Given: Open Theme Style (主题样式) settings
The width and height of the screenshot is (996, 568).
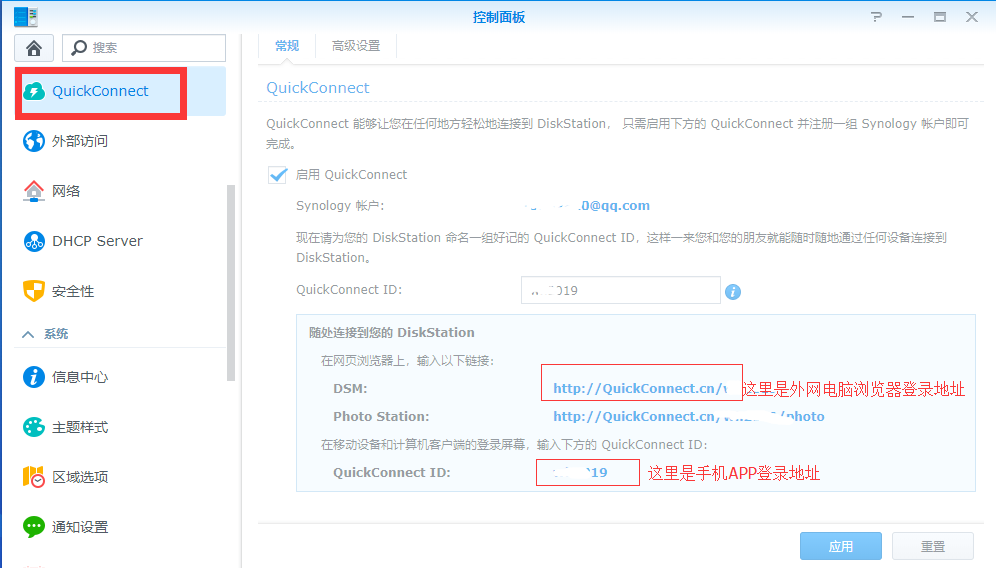Looking at the screenshot, I should (x=80, y=427).
